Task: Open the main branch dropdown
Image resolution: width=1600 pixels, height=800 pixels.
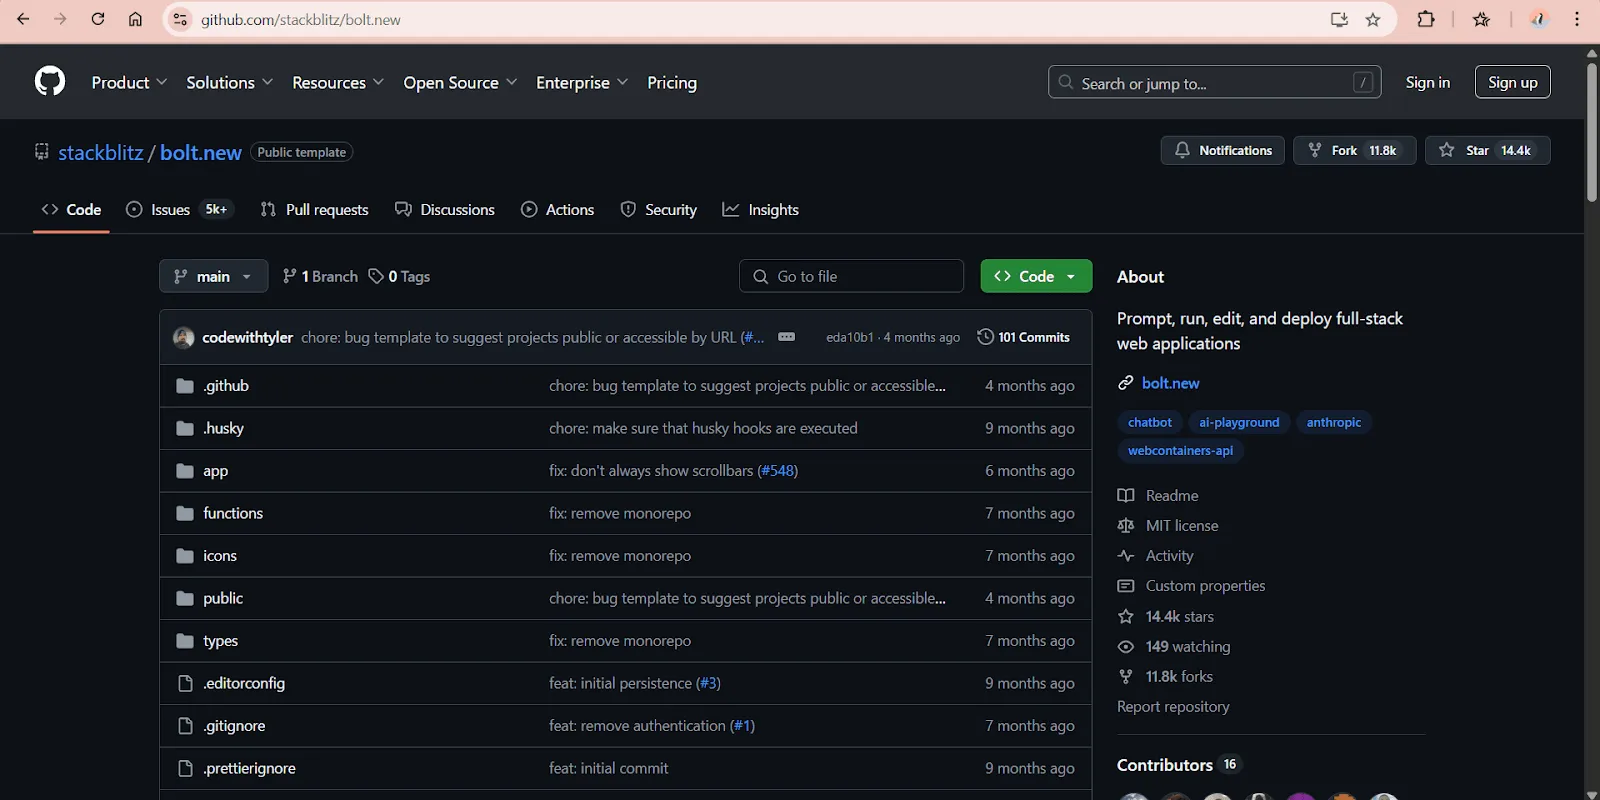Action: (x=213, y=276)
